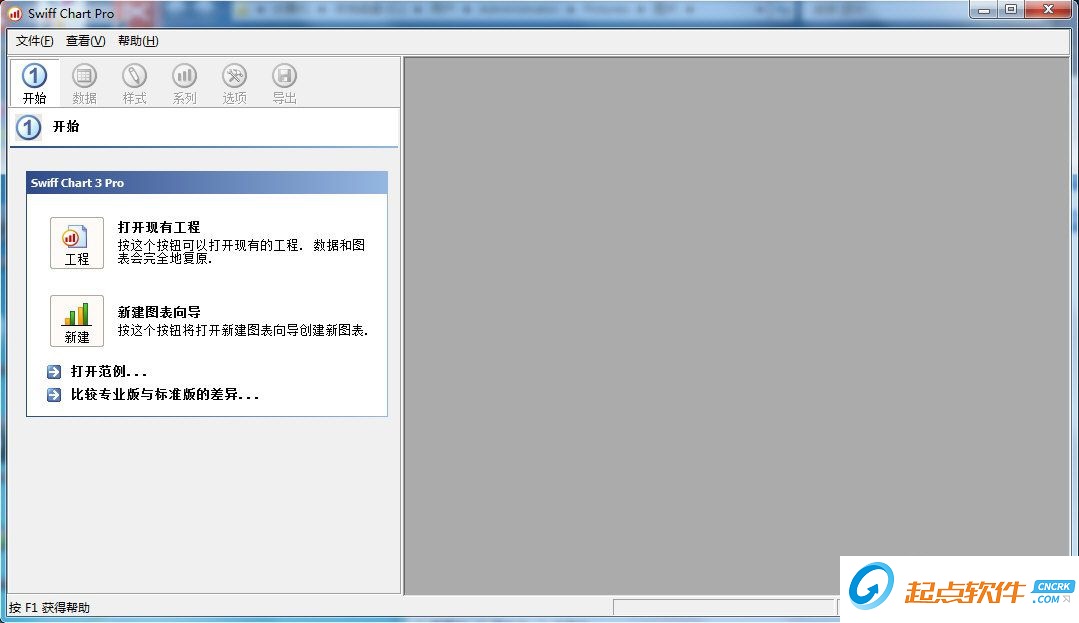Viewport: 1079px width, 623px height.
Task: Open the 文件 menu
Action: click(33, 41)
